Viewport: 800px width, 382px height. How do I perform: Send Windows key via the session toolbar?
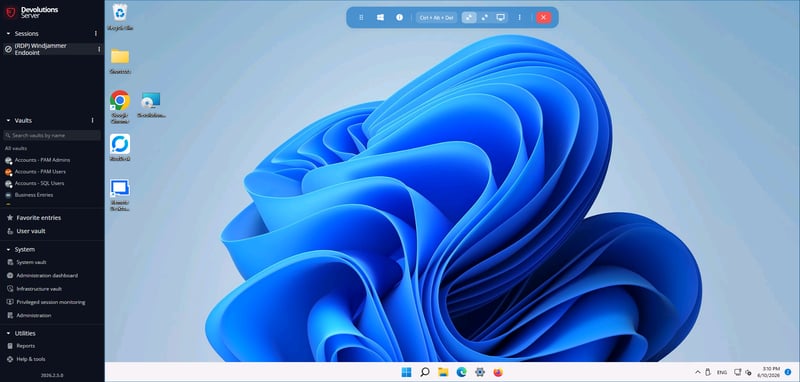380,17
